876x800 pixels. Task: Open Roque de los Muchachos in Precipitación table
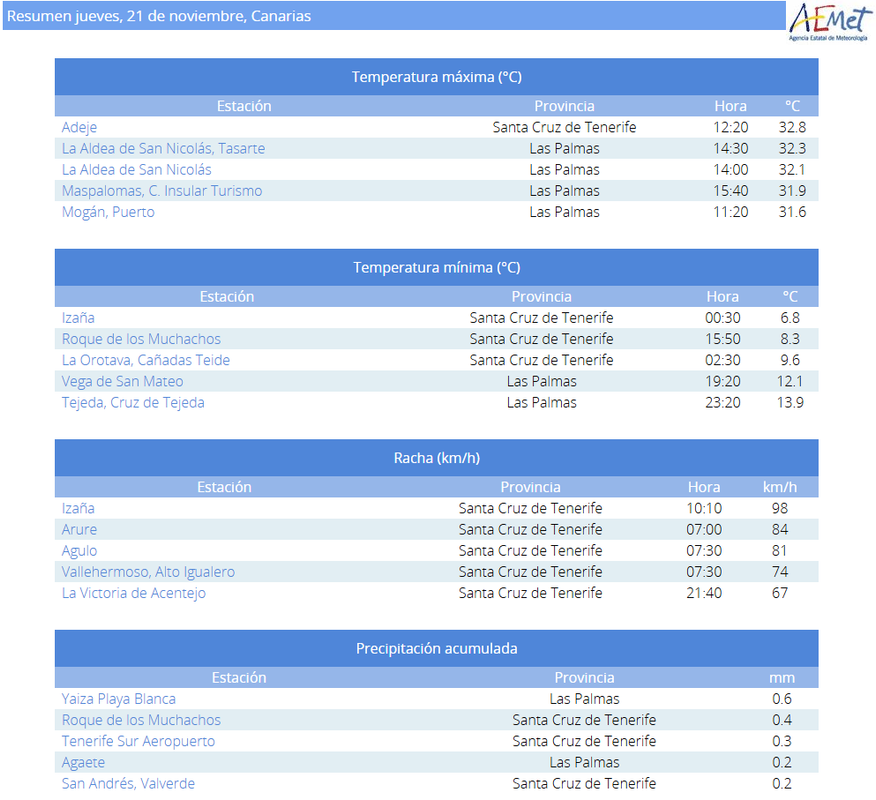pyautogui.click(x=141, y=720)
